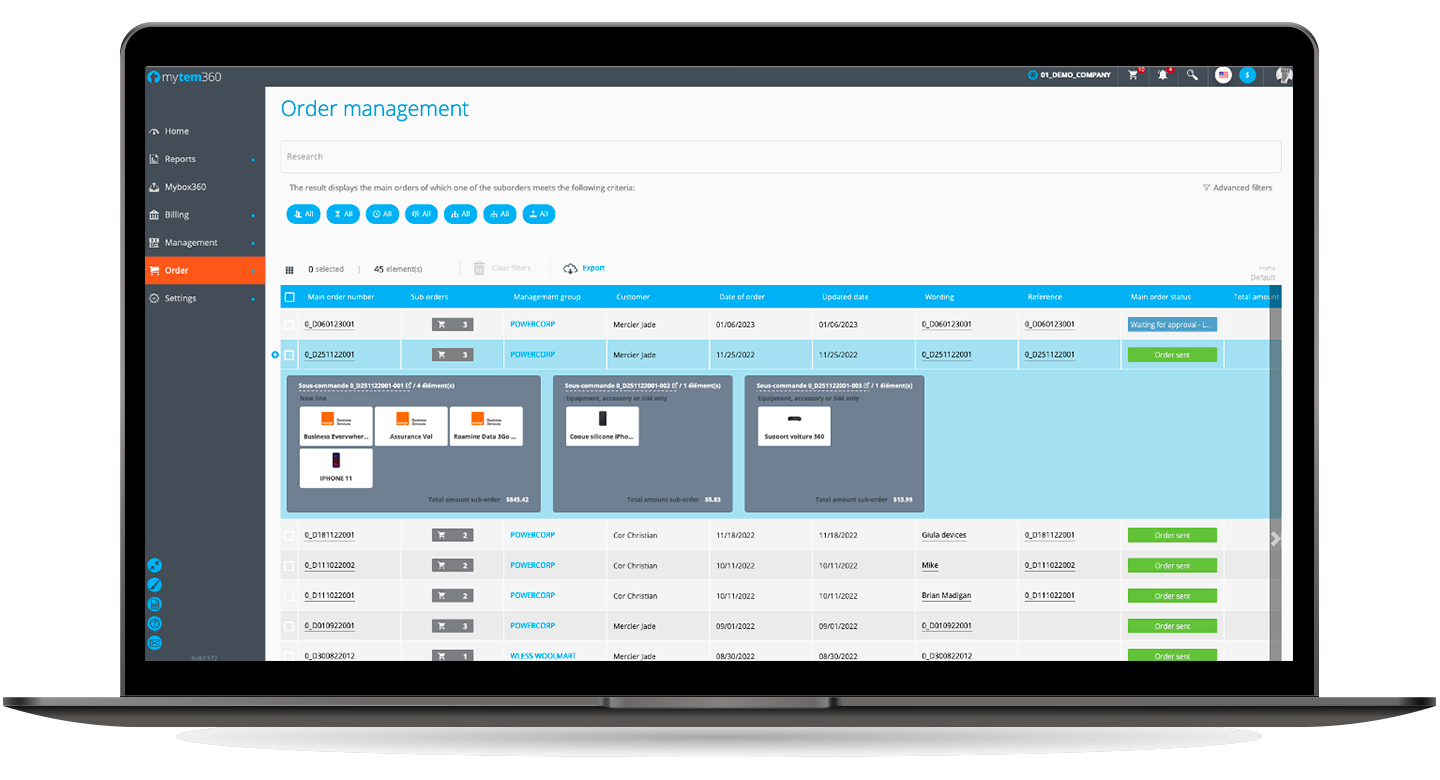Click the dollar currency icon in header
The image size is (1440, 780).
coord(1247,75)
